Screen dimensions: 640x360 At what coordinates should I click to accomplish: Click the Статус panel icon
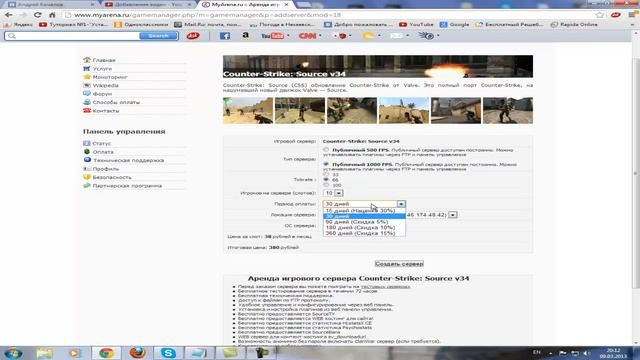[87, 143]
